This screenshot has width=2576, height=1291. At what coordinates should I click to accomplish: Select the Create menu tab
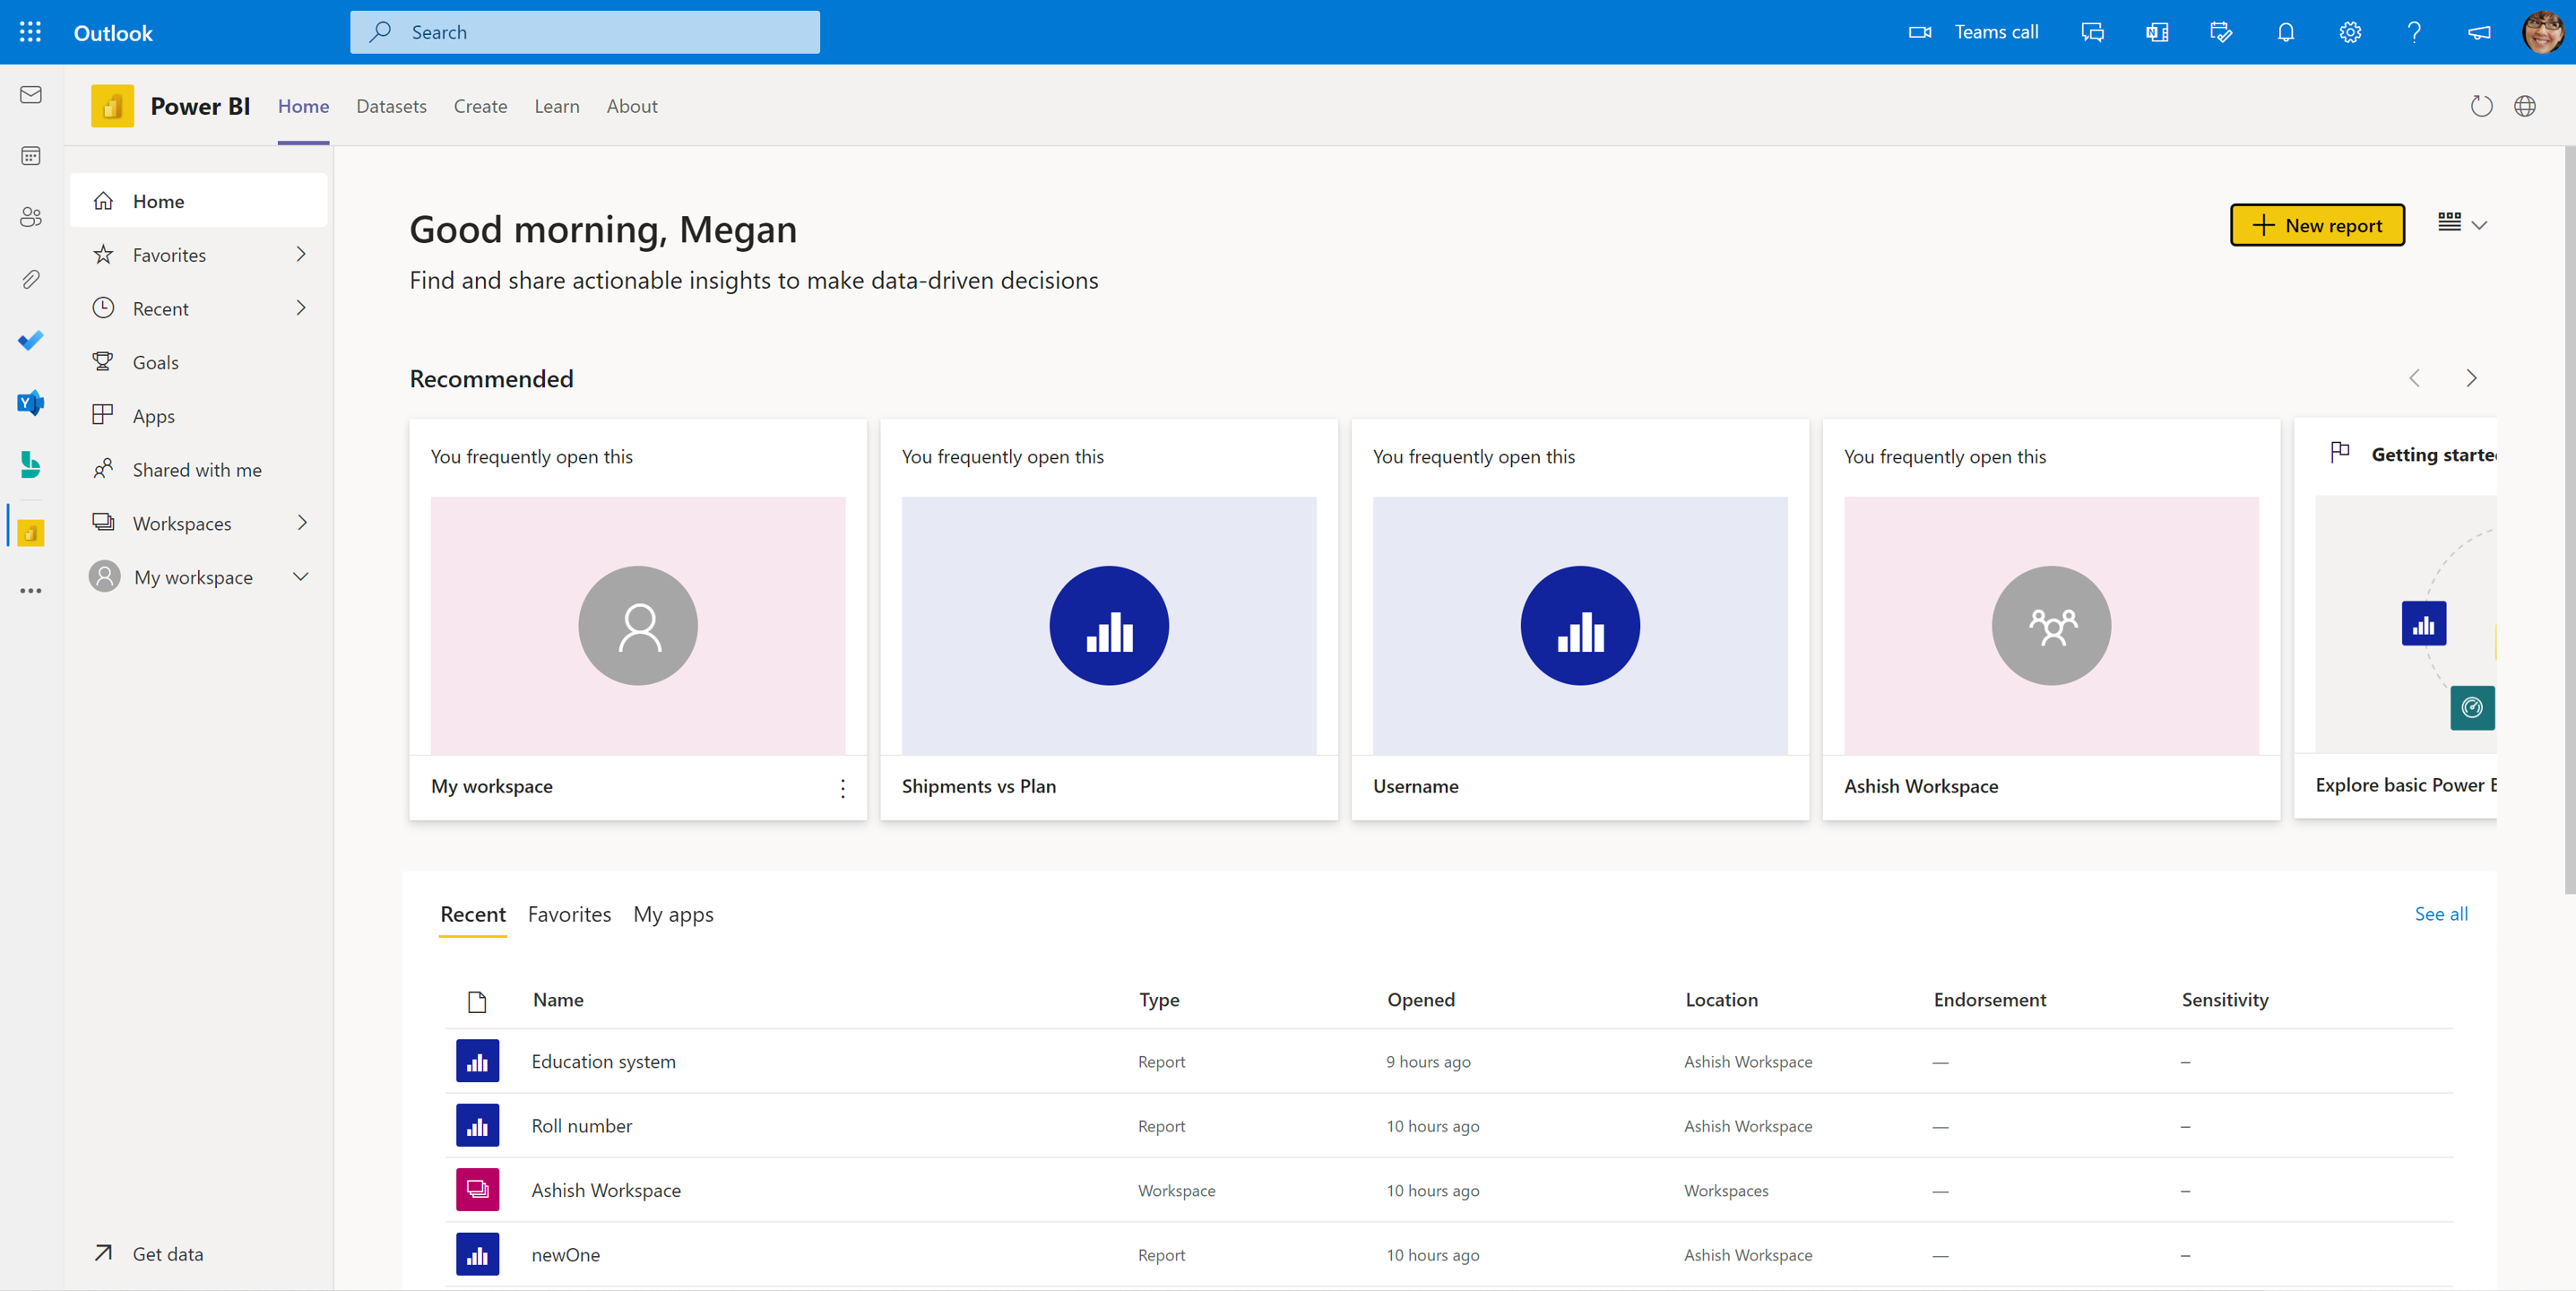[479, 106]
